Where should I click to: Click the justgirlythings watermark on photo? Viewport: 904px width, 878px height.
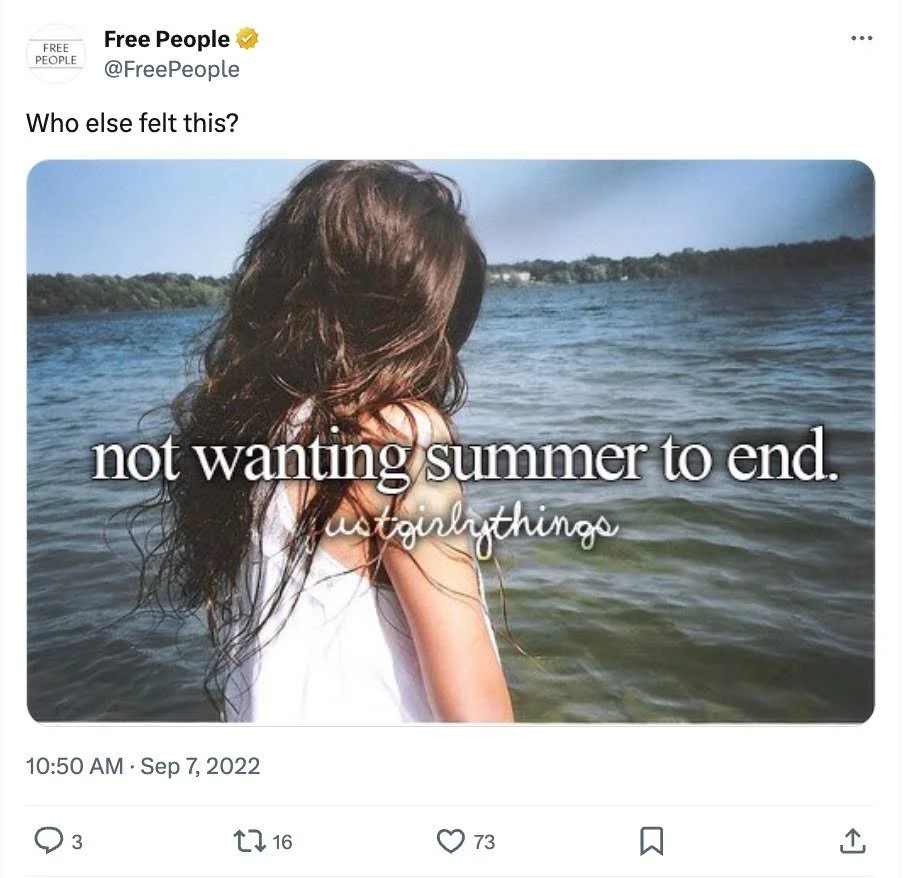[463, 525]
